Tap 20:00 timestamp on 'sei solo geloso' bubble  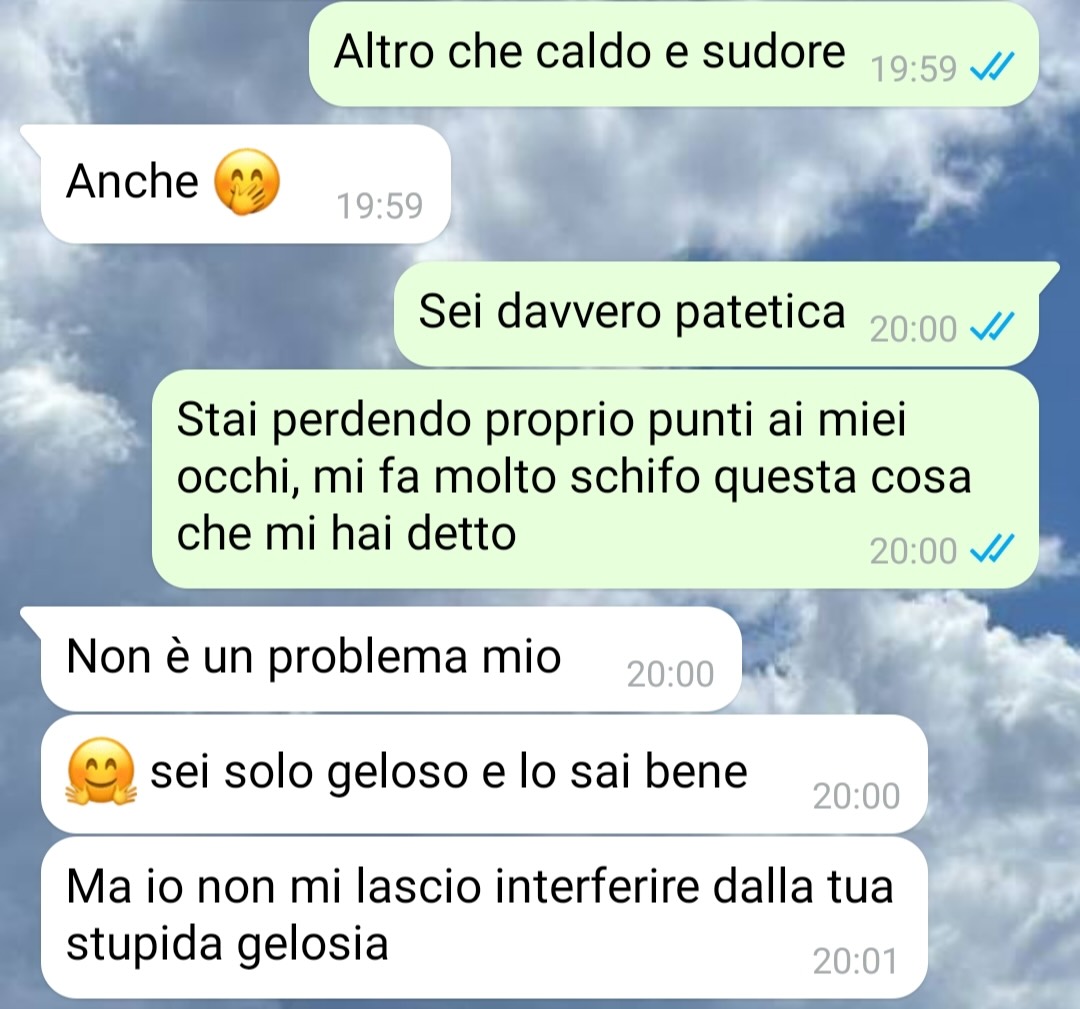click(856, 795)
